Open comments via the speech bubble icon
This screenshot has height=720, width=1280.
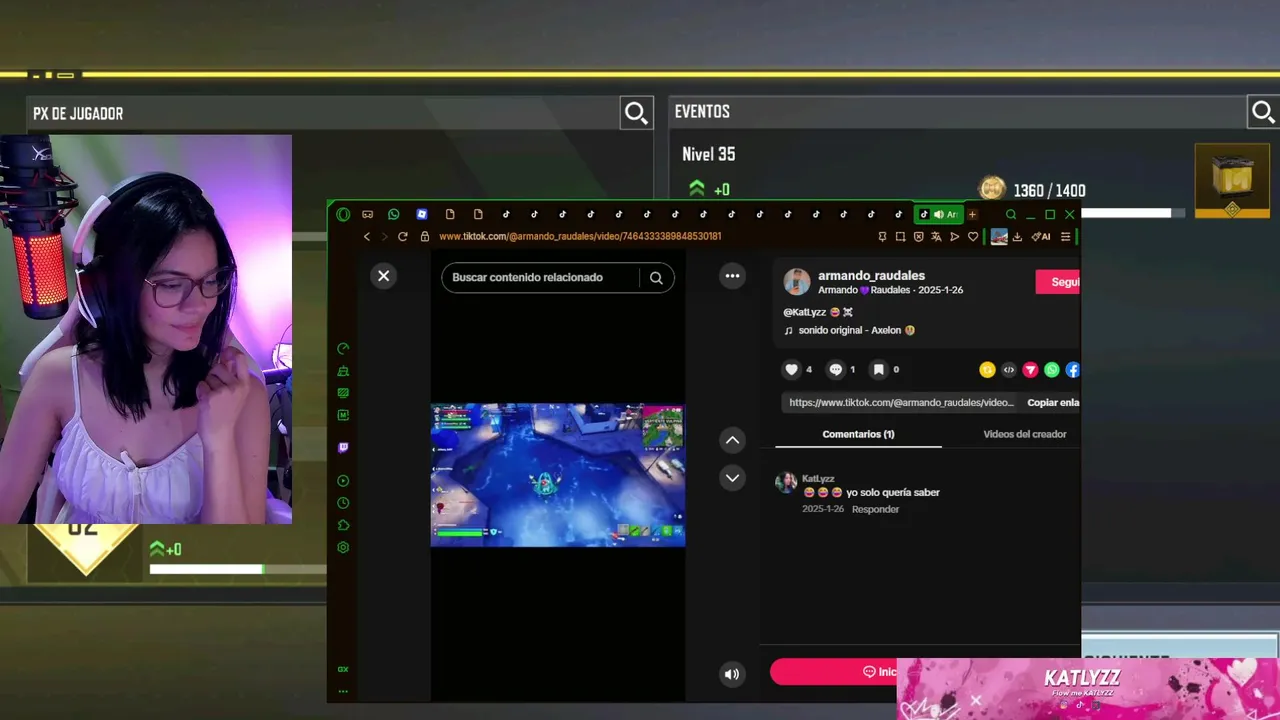click(836, 370)
